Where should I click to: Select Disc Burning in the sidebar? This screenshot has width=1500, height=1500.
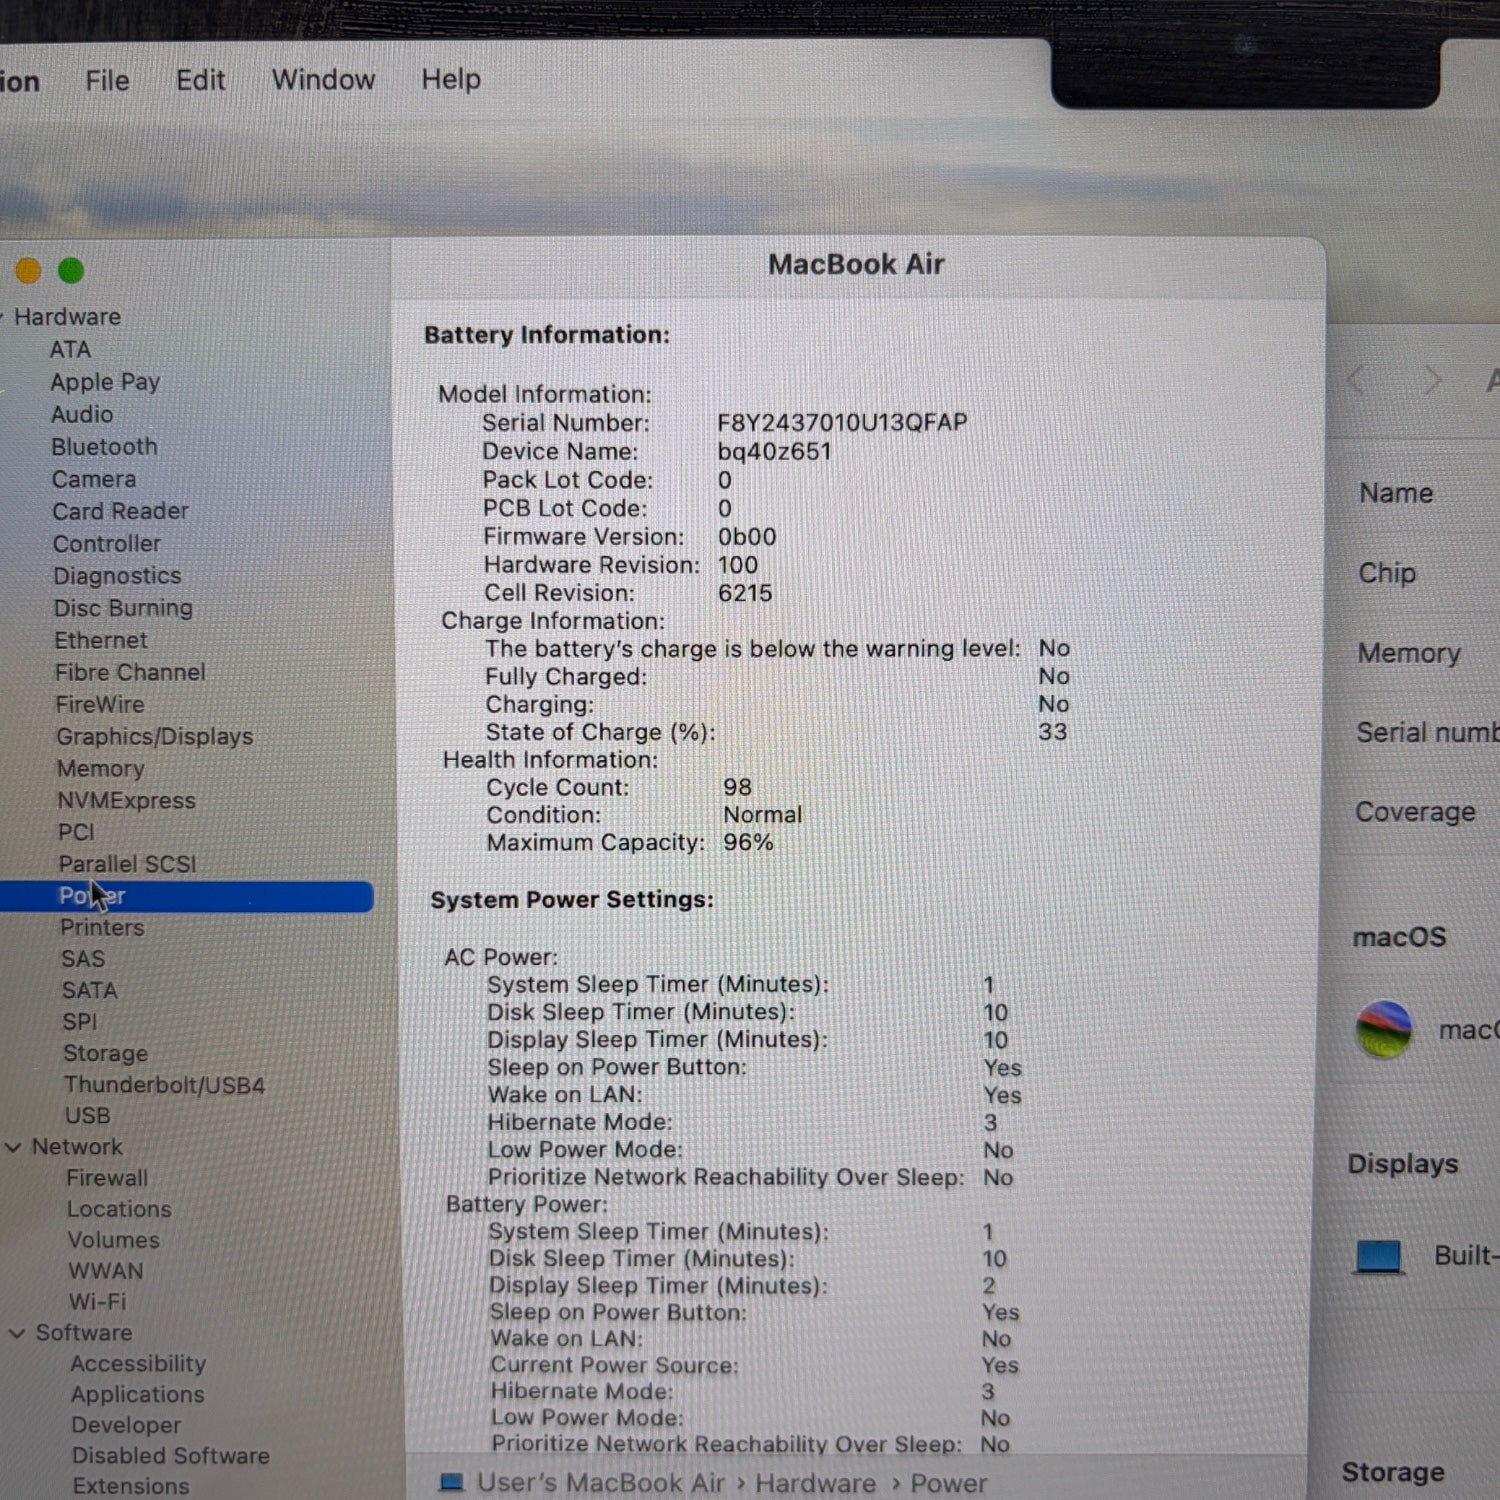pyautogui.click(x=123, y=608)
